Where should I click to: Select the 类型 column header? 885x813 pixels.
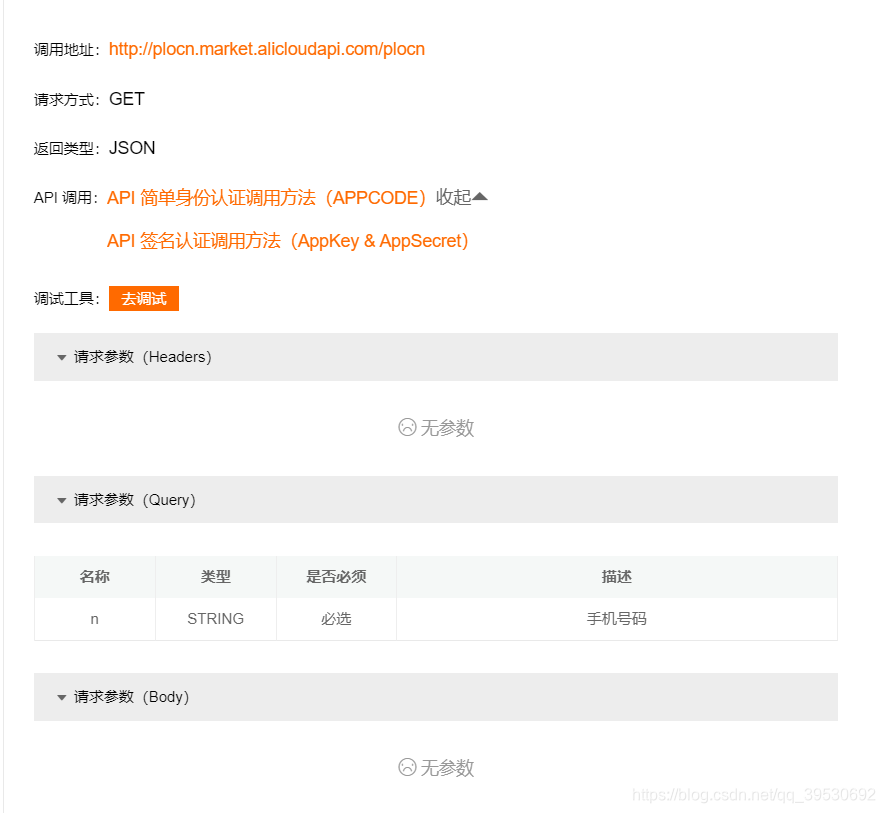tap(216, 576)
